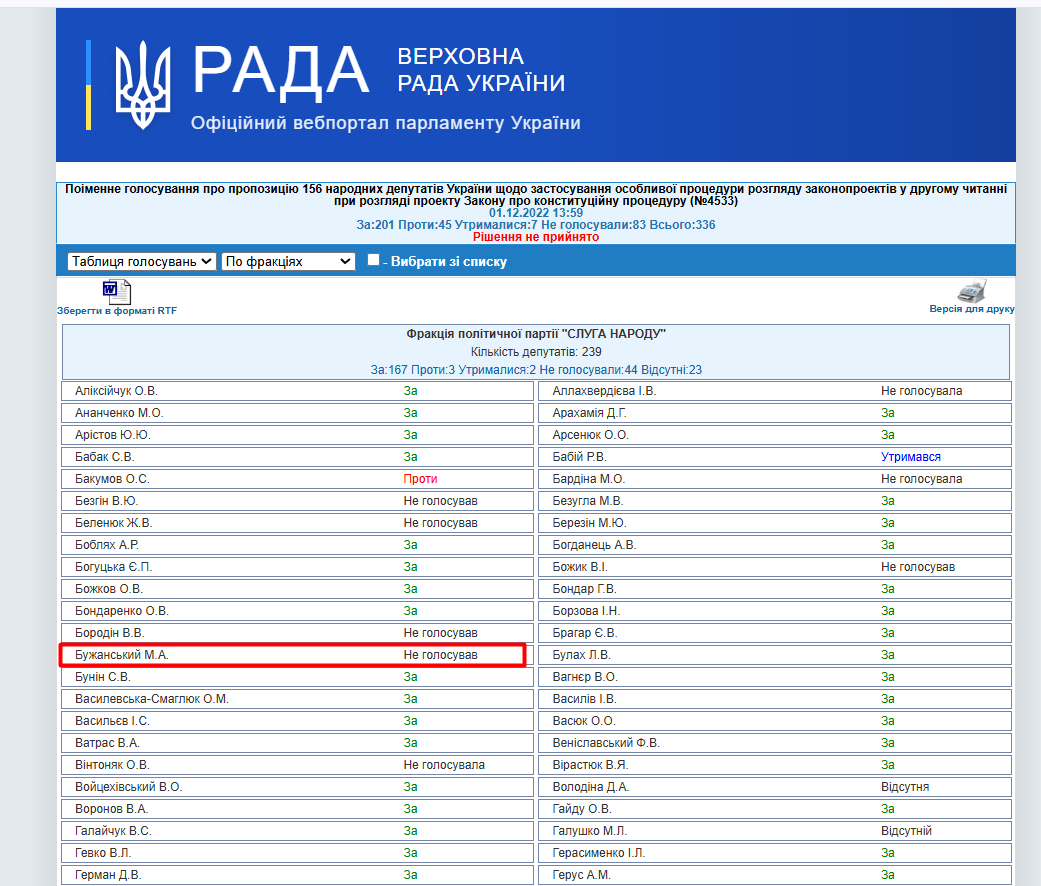Select deputy name 'Безугла М.В.'
1041x886 pixels.
point(588,500)
